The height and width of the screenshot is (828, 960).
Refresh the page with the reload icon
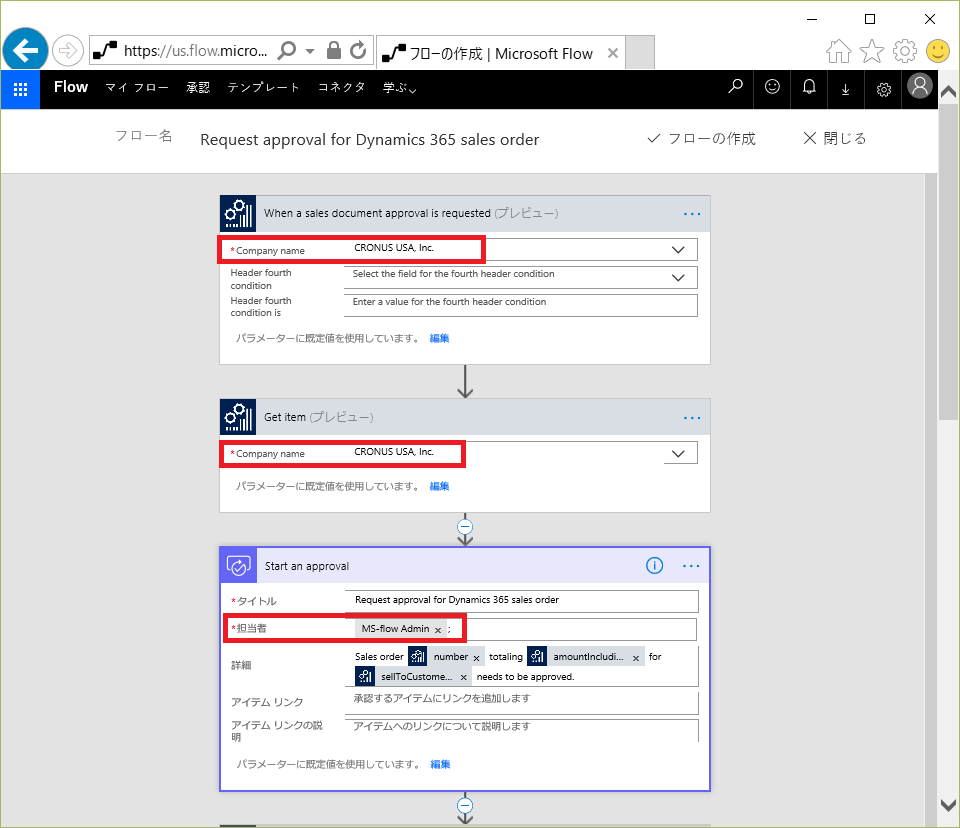coord(358,50)
